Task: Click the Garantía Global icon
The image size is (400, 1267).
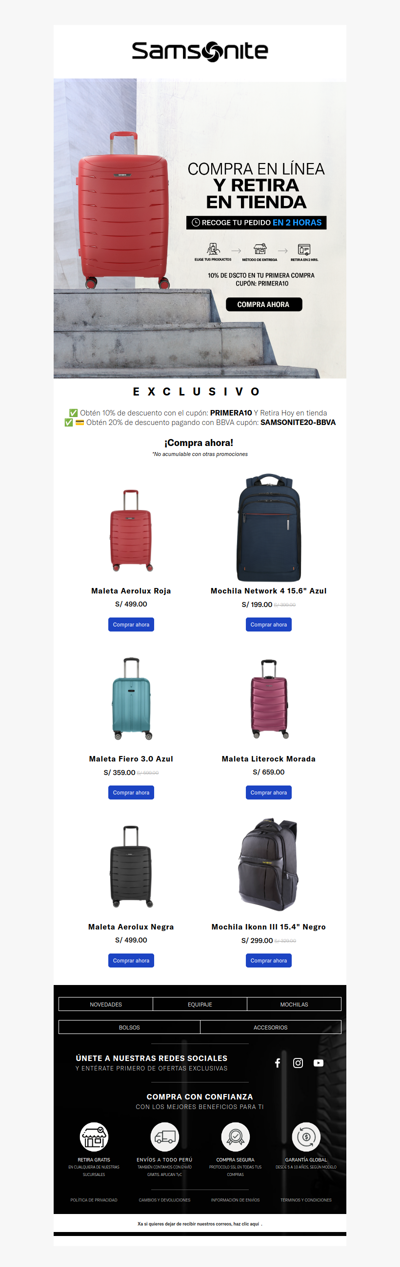Action: (x=306, y=1137)
